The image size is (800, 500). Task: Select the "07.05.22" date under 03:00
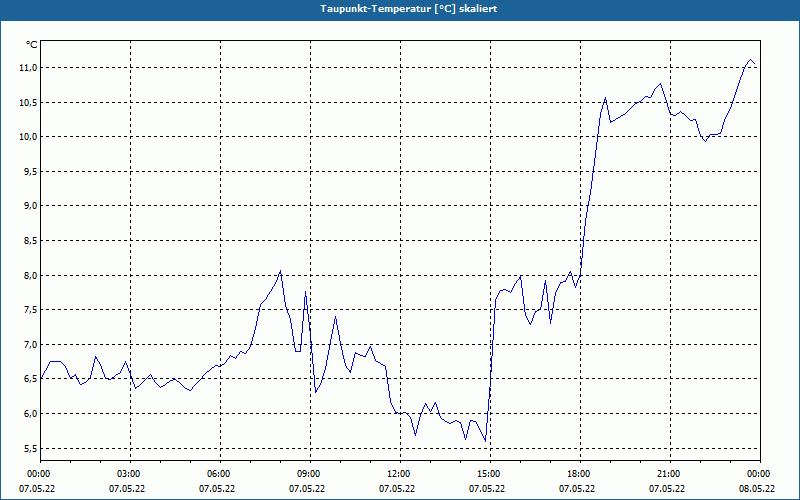(127, 489)
